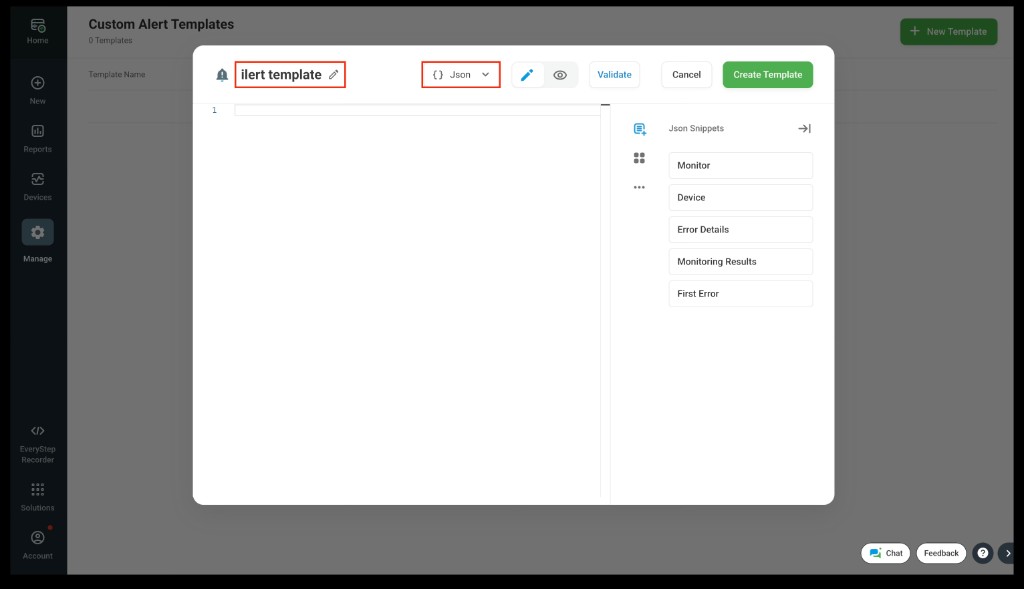Screen dimensions: 1024x589
Task: Insert the Error Details snippet
Action: 740,230
